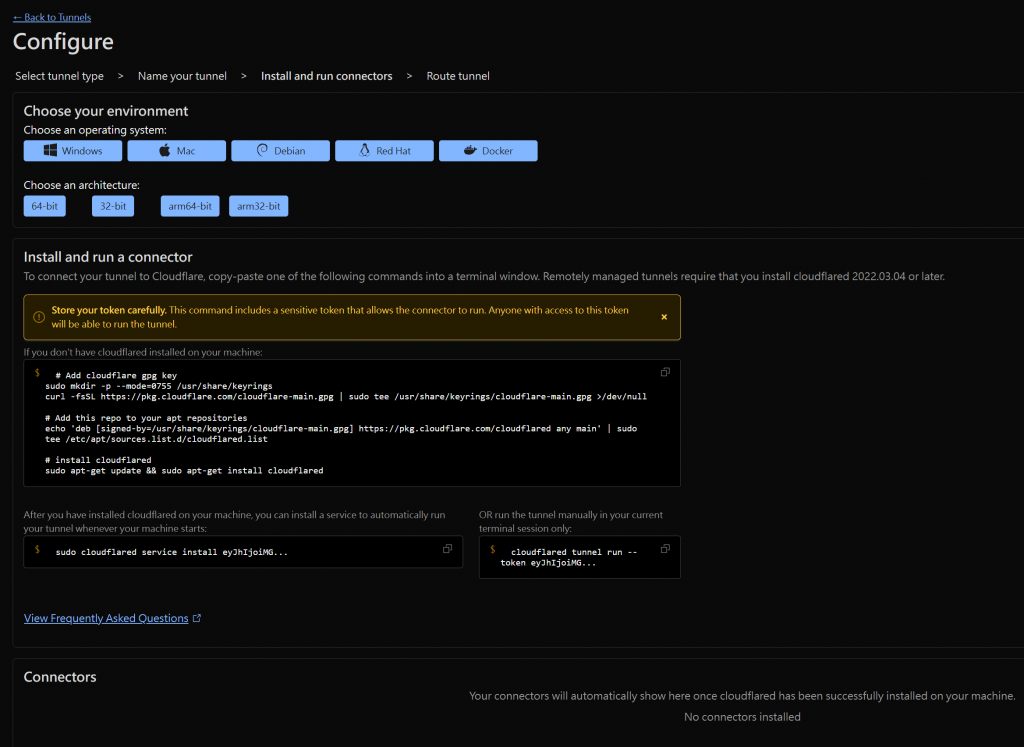Click No connectors installed text

point(742,717)
